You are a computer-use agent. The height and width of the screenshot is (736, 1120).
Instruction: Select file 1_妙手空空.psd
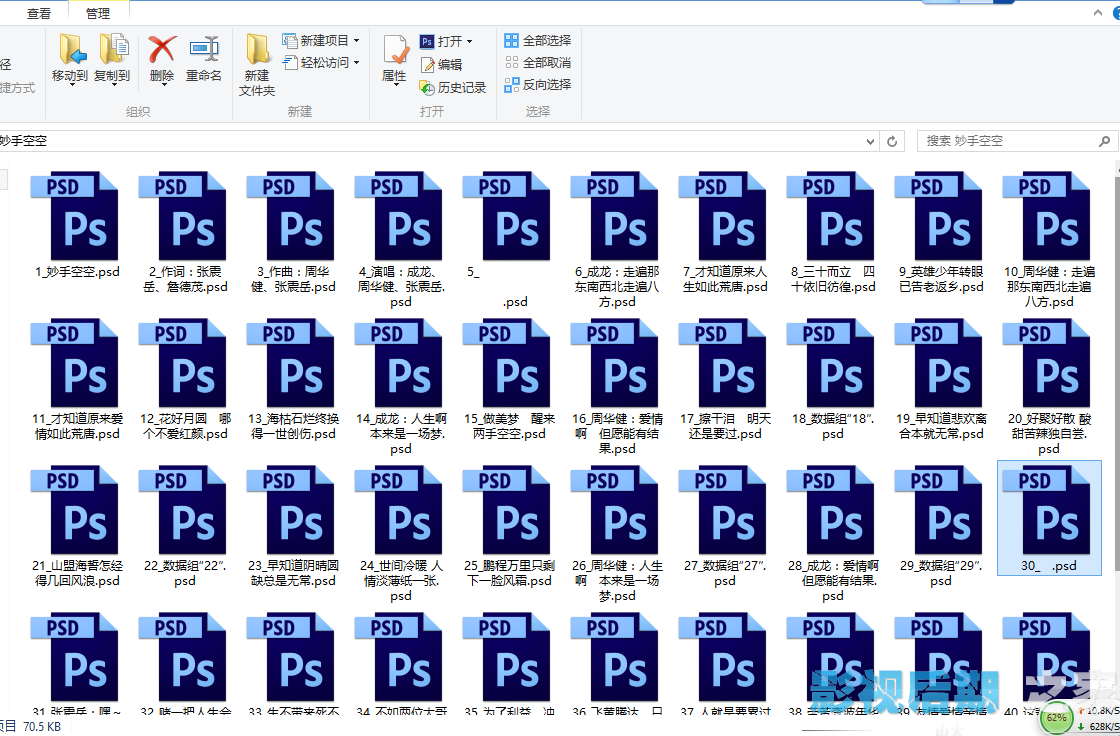coord(76,225)
